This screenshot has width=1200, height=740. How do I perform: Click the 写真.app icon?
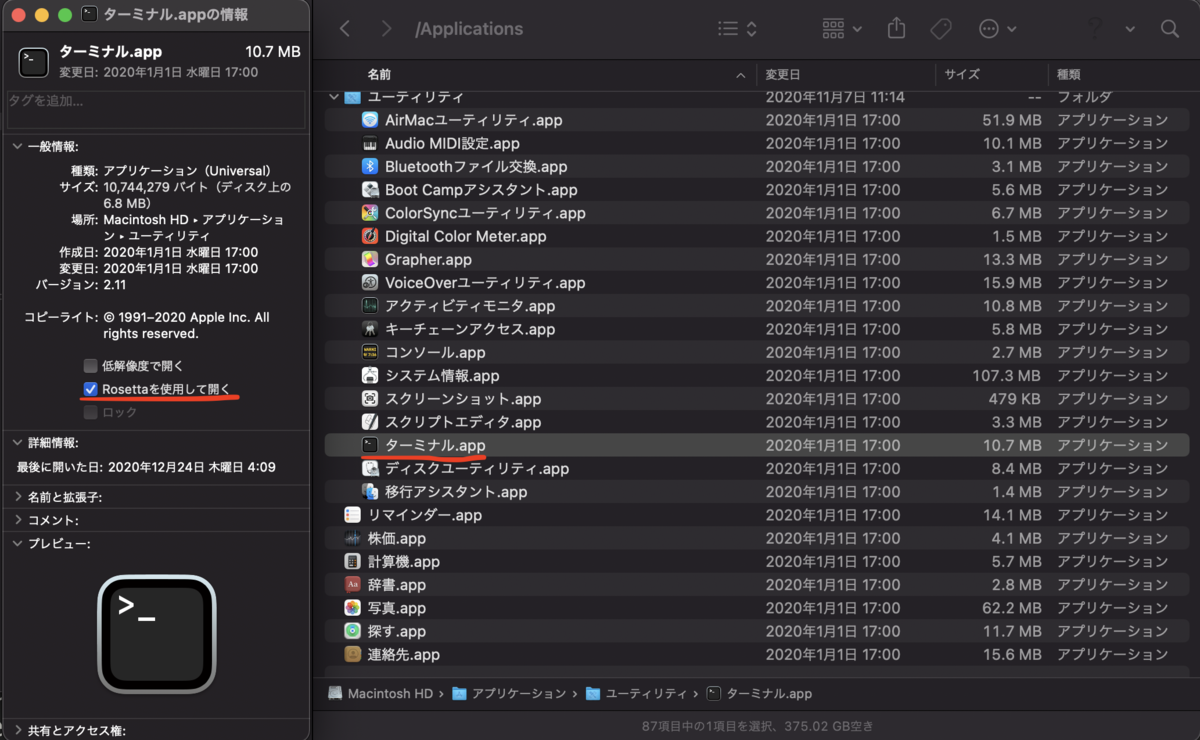click(x=352, y=608)
